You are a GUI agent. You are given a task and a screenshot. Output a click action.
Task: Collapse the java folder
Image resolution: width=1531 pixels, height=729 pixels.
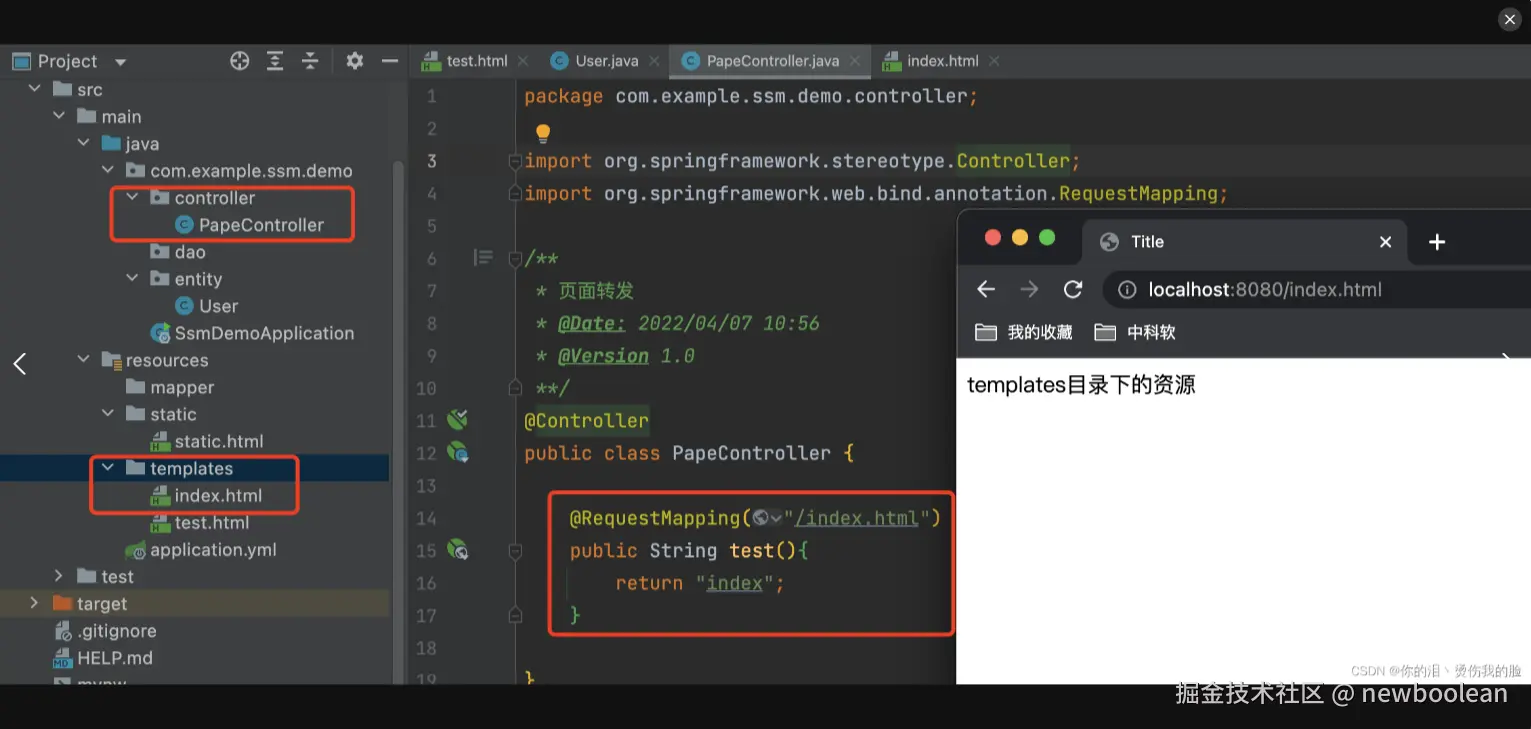(84, 143)
